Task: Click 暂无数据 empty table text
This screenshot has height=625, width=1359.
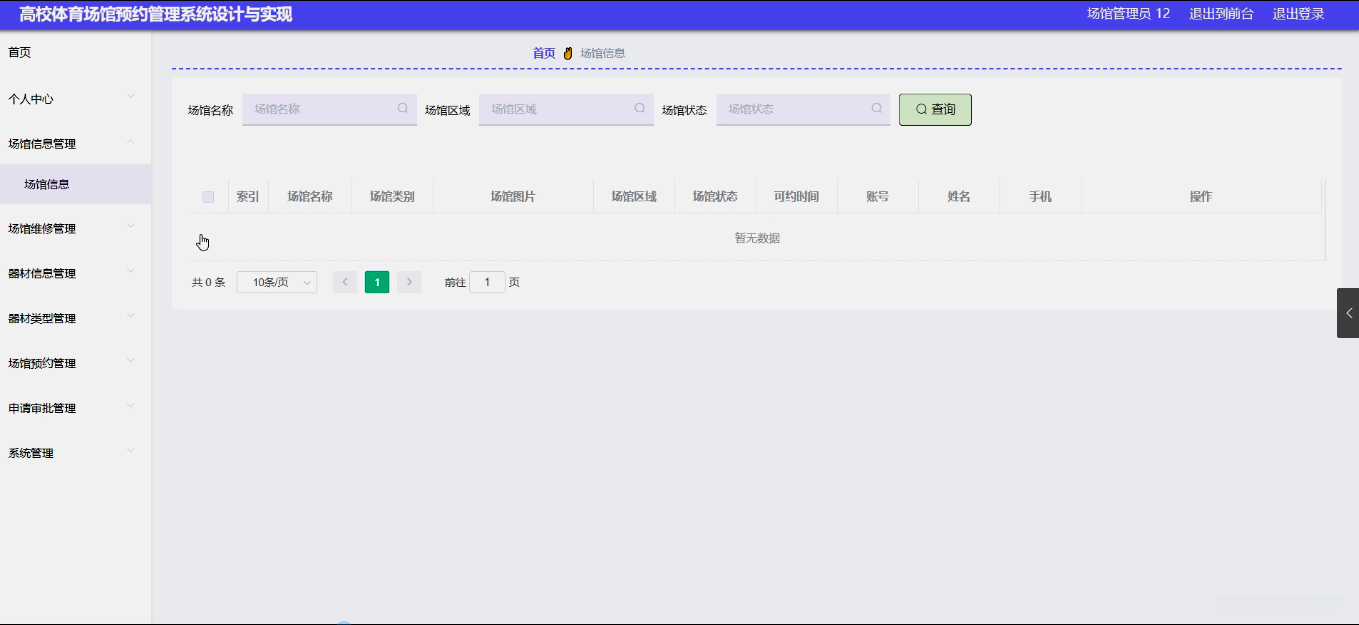Action: [x=757, y=238]
